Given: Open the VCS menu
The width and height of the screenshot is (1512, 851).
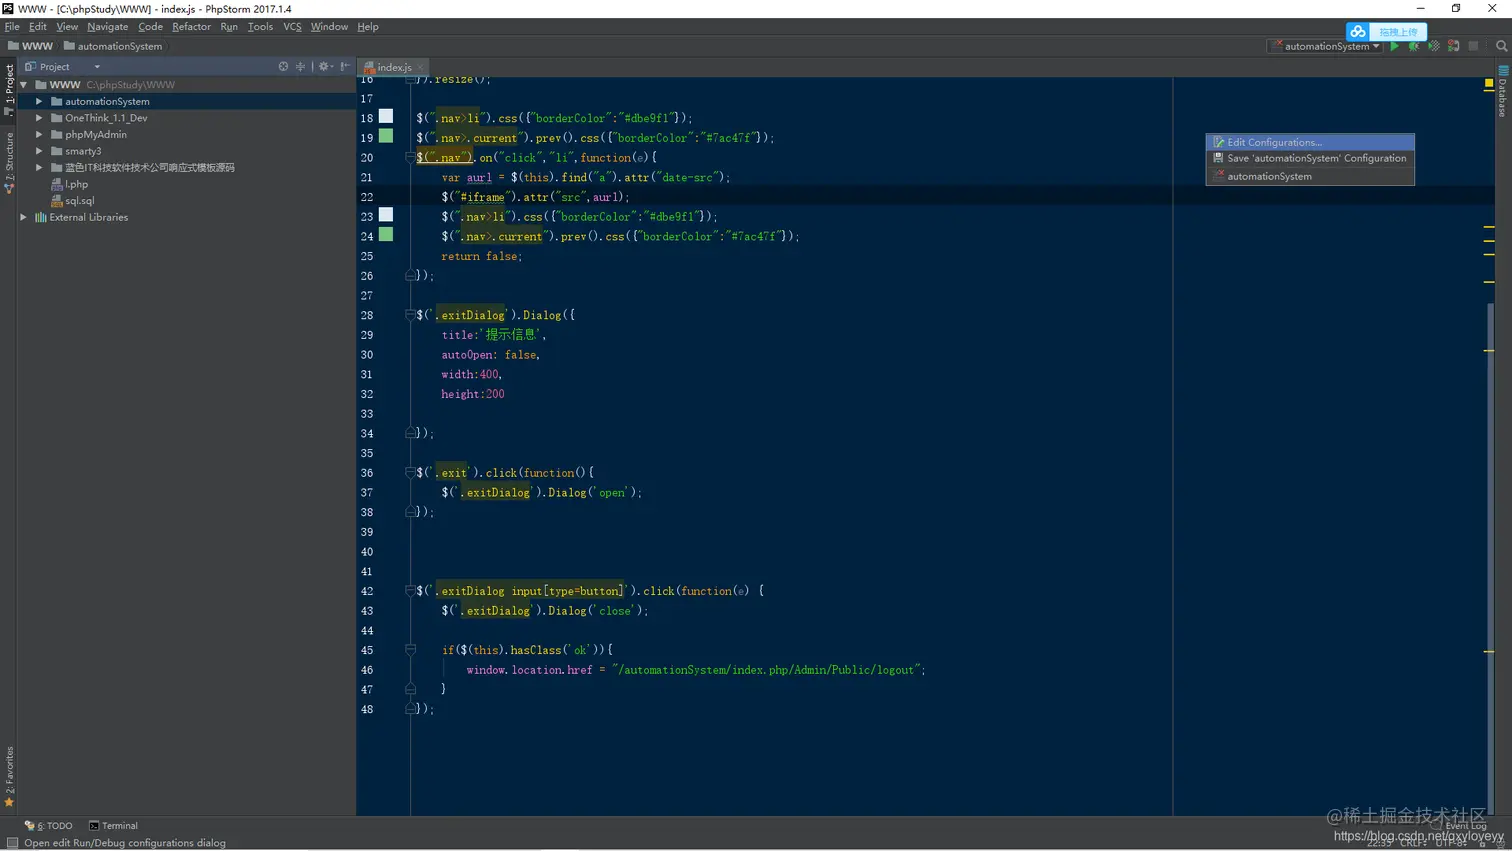Looking at the screenshot, I should pos(292,27).
